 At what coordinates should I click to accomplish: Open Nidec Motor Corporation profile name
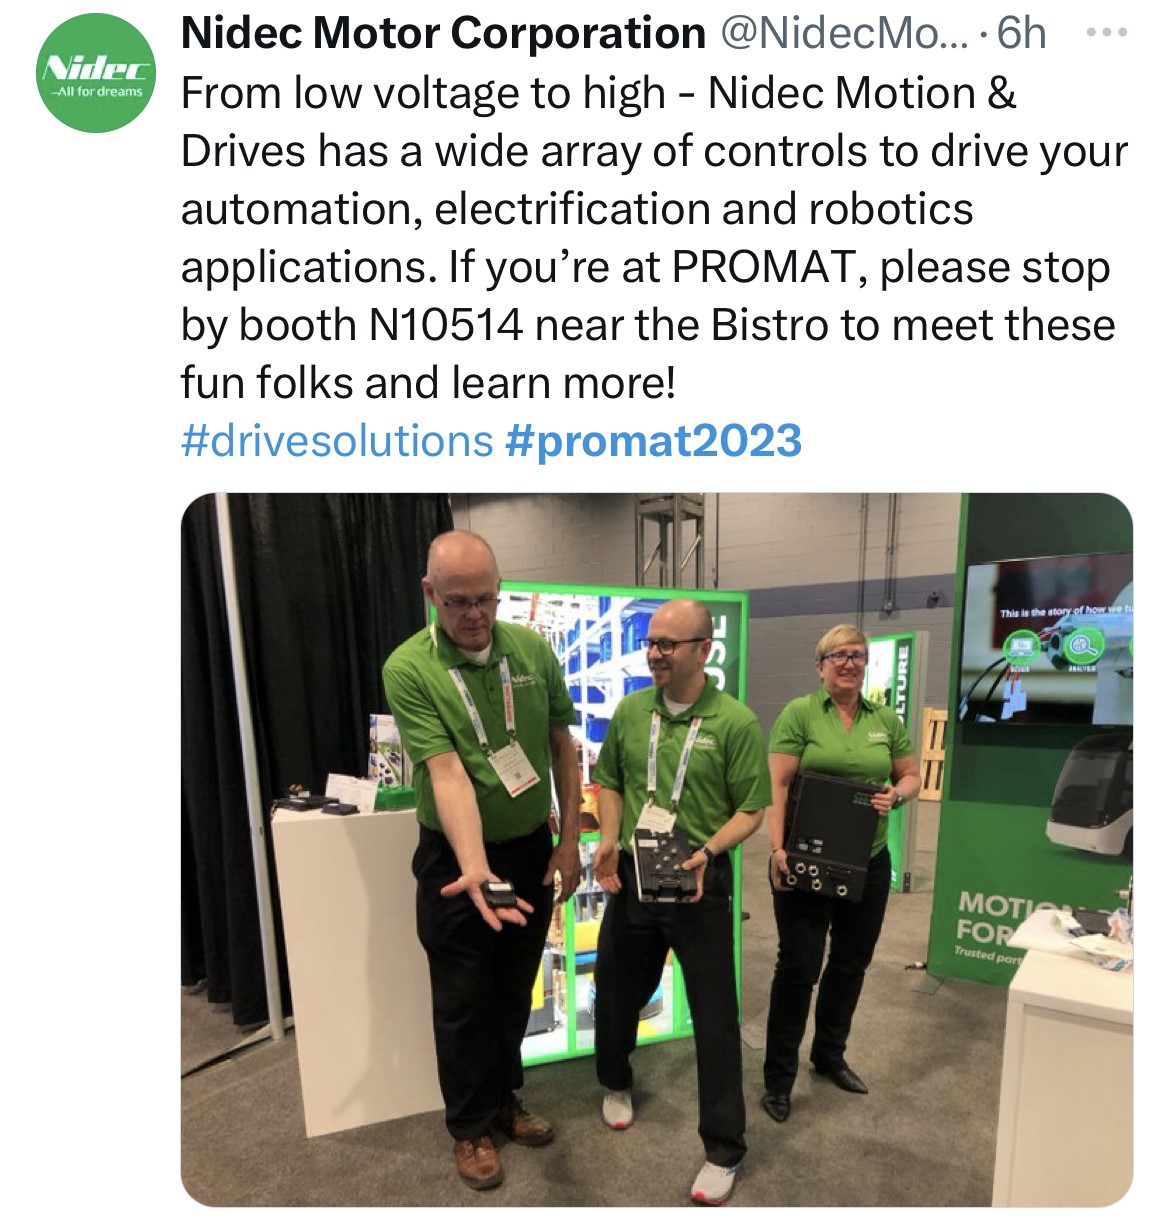click(x=443, y=34)
